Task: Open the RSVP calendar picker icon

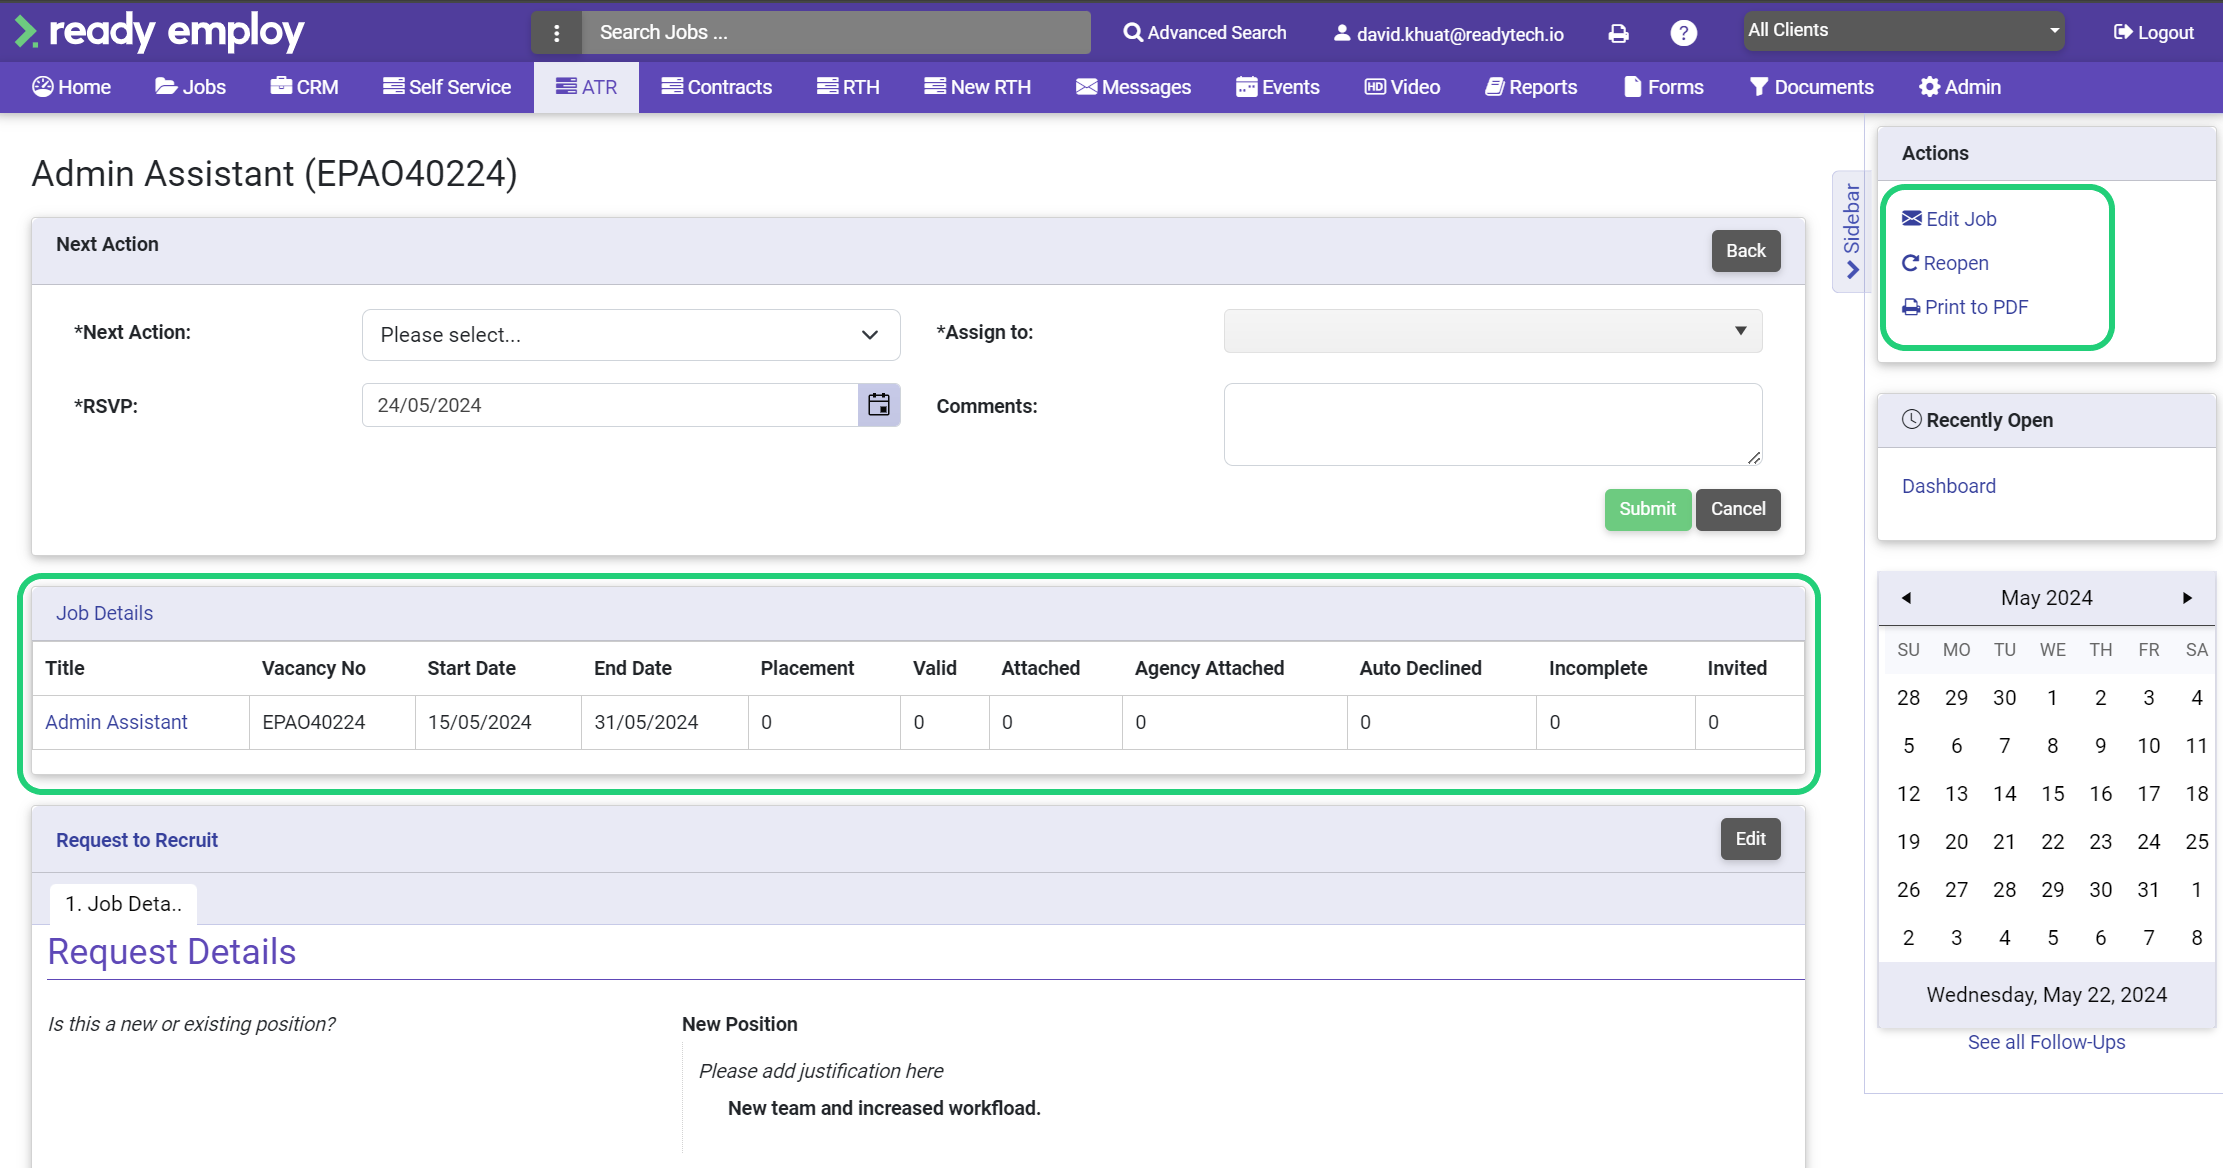Action: (x=879, y=405)
